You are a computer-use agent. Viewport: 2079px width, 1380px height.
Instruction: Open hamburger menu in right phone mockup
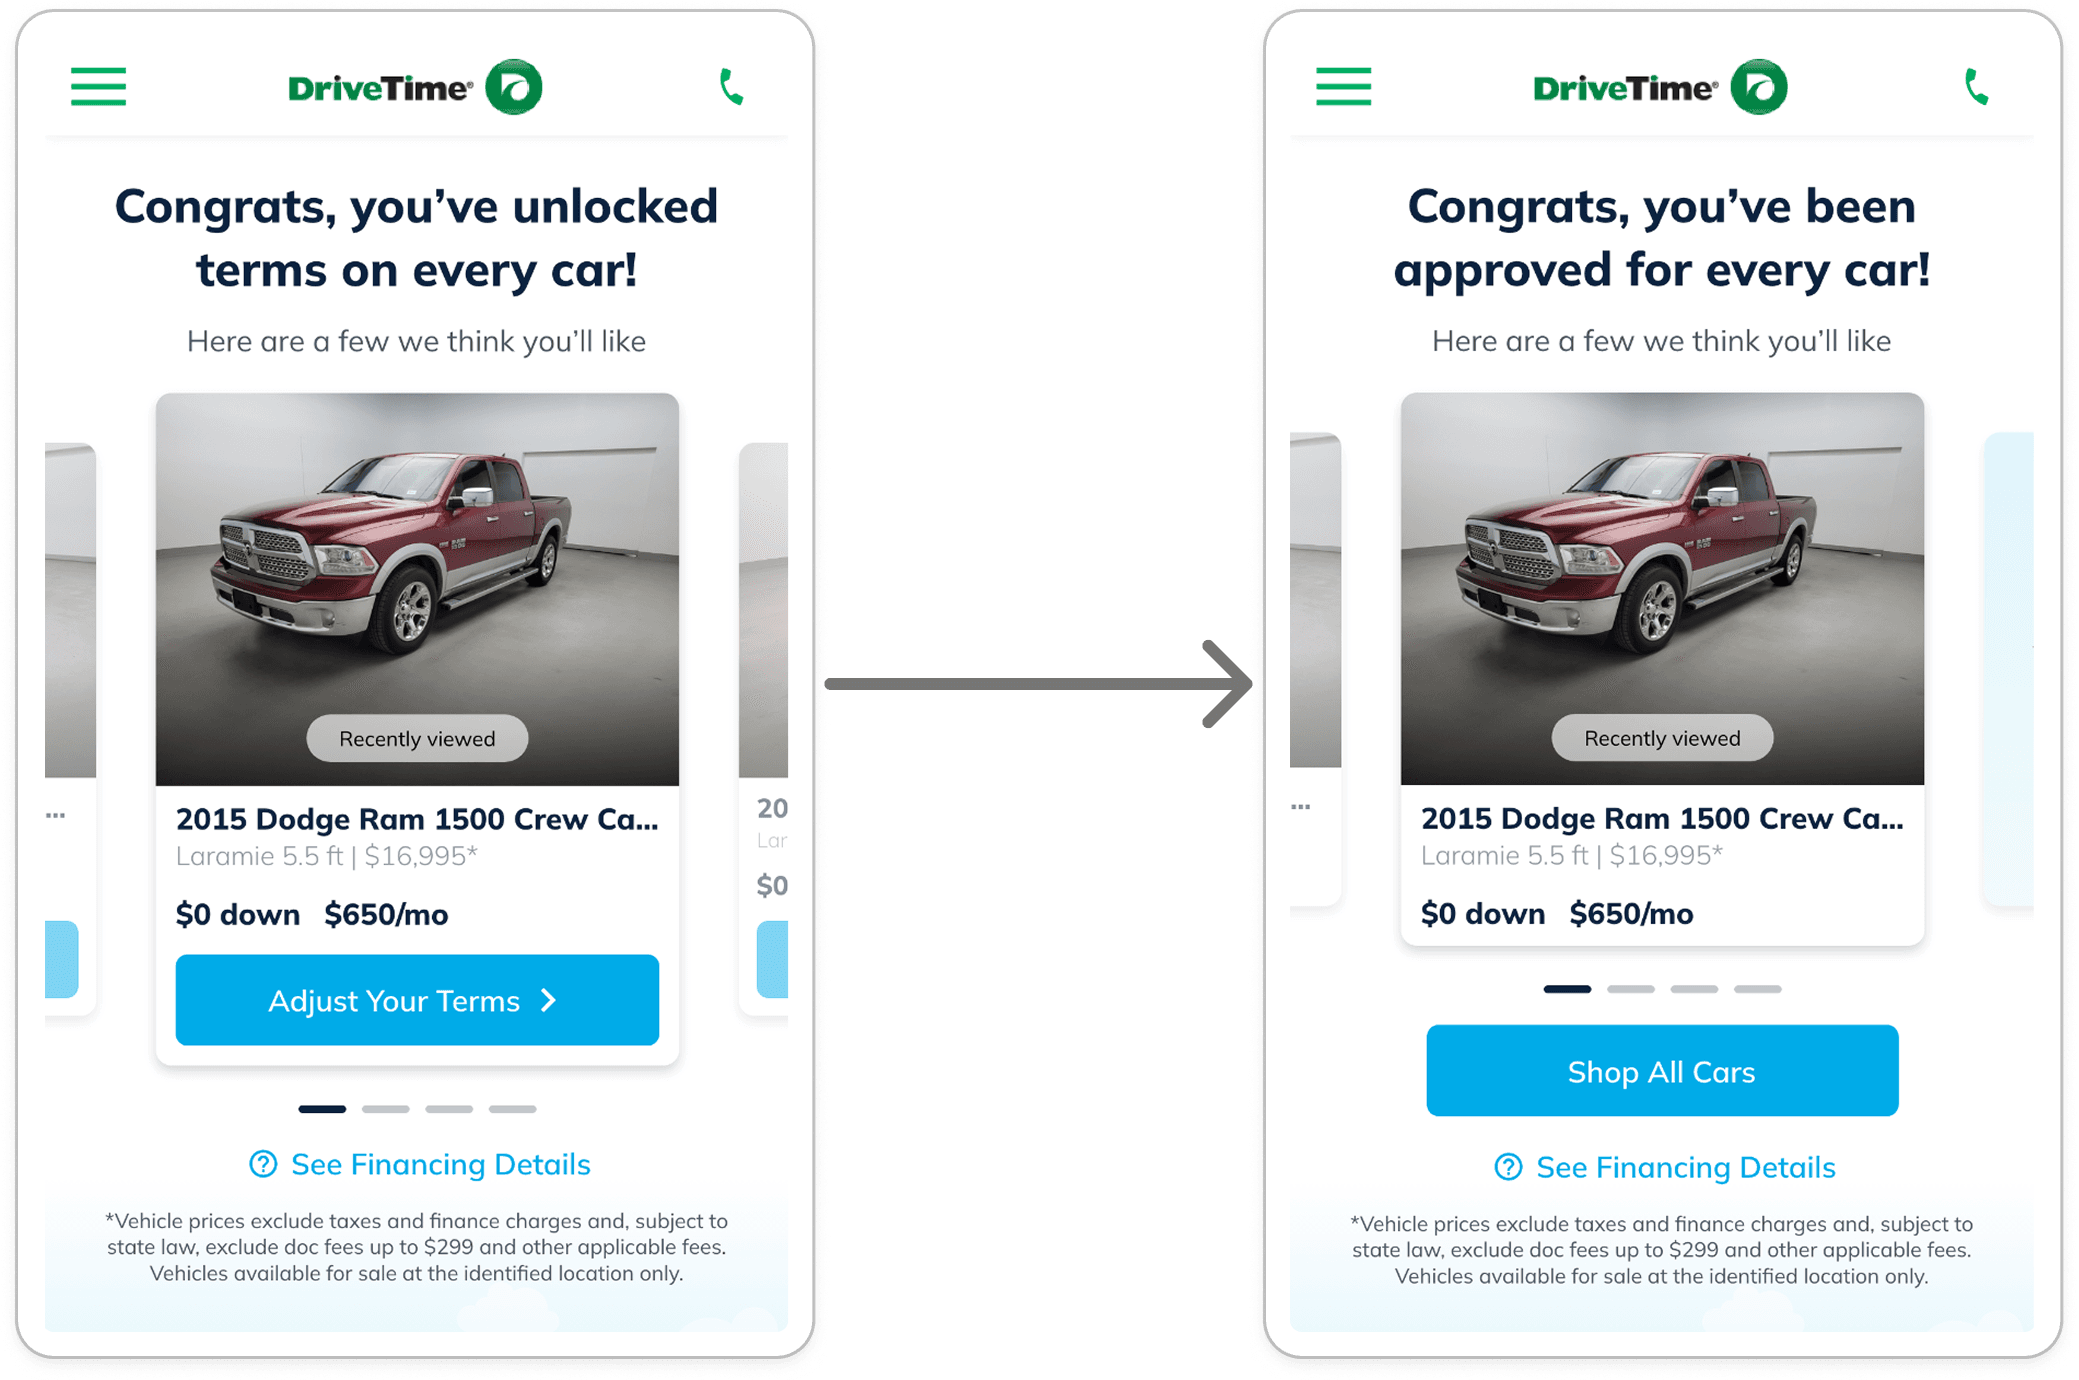(1343, 86)
